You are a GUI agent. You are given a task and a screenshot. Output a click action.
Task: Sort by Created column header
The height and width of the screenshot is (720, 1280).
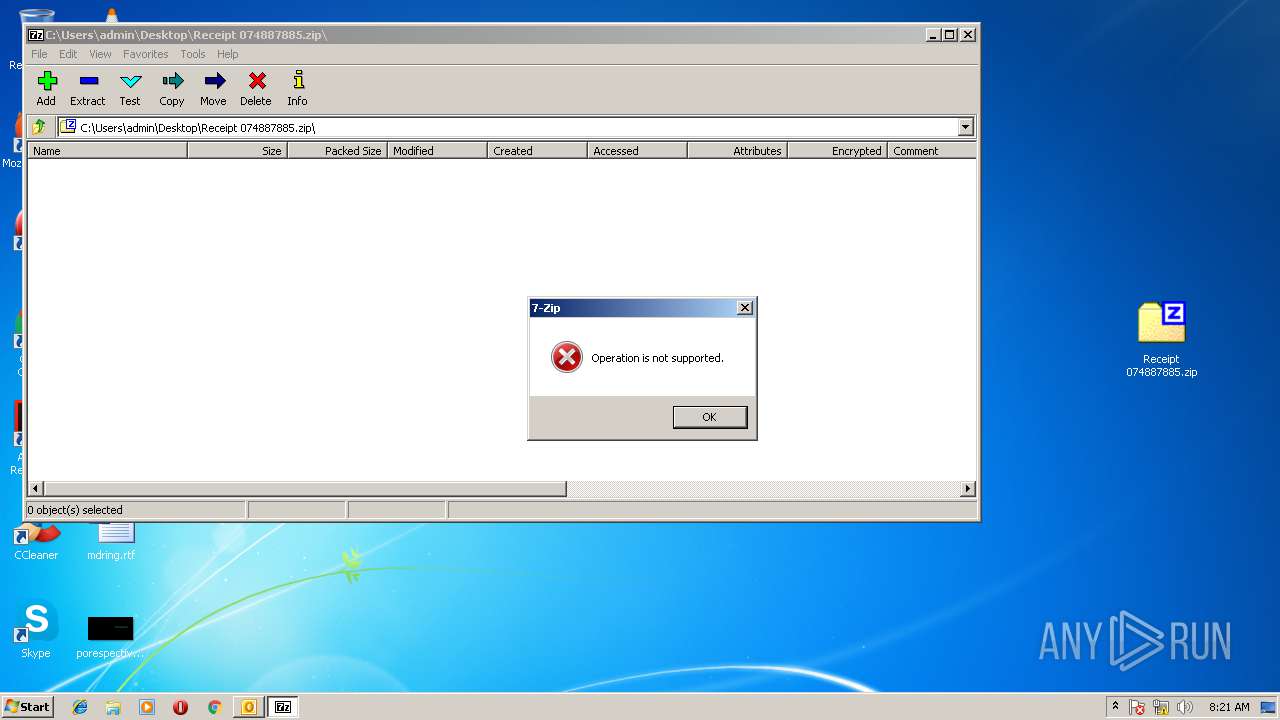[537, 151]
